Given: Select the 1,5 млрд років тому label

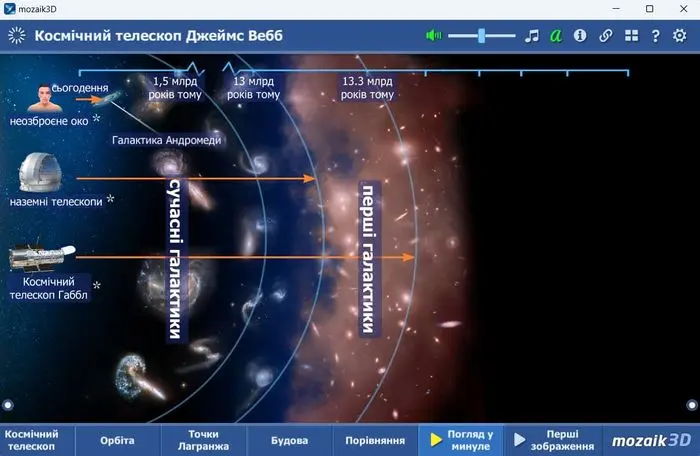Looking at the screenshot, I should click(x=175, y=88).
